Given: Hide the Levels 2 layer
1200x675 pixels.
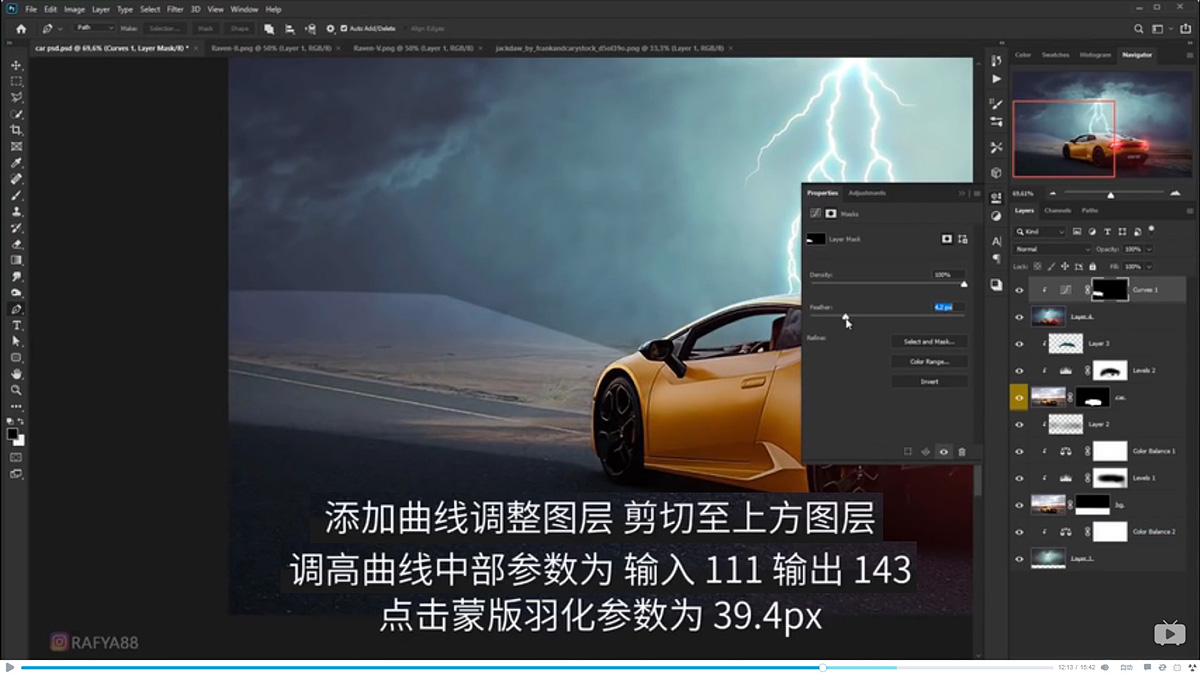Looking at the screenshot, I should (x=1020, y=371).
